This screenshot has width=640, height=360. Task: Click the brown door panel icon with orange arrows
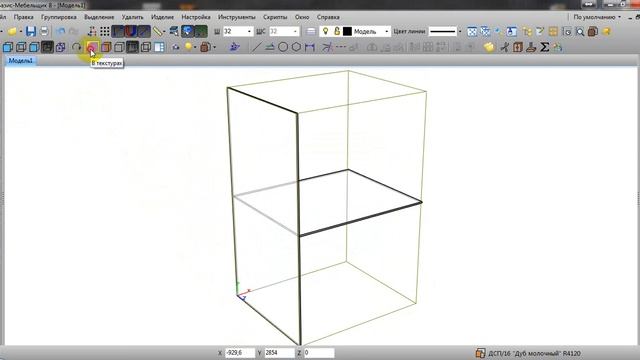click(518, 47)
